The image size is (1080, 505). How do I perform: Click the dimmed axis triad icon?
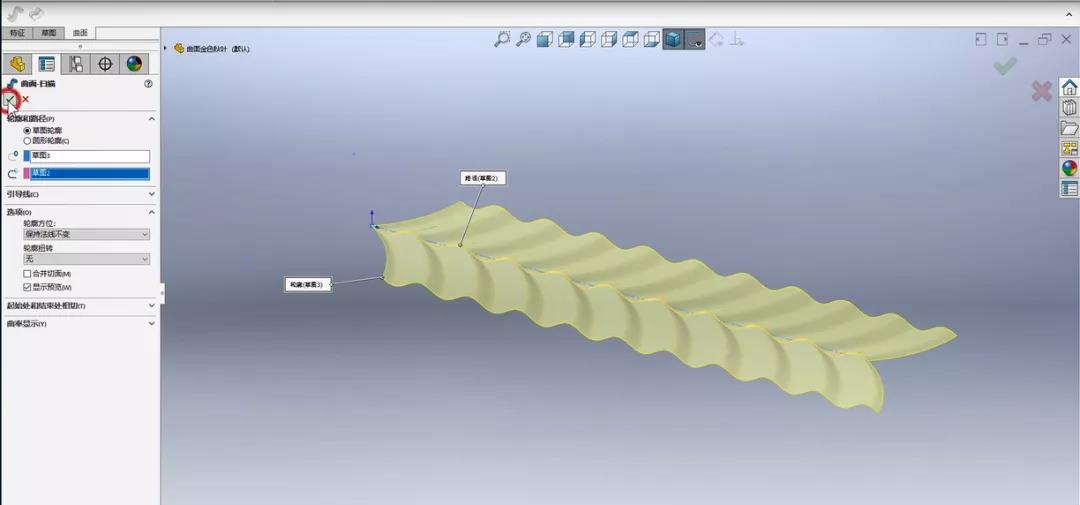[737, 40]
